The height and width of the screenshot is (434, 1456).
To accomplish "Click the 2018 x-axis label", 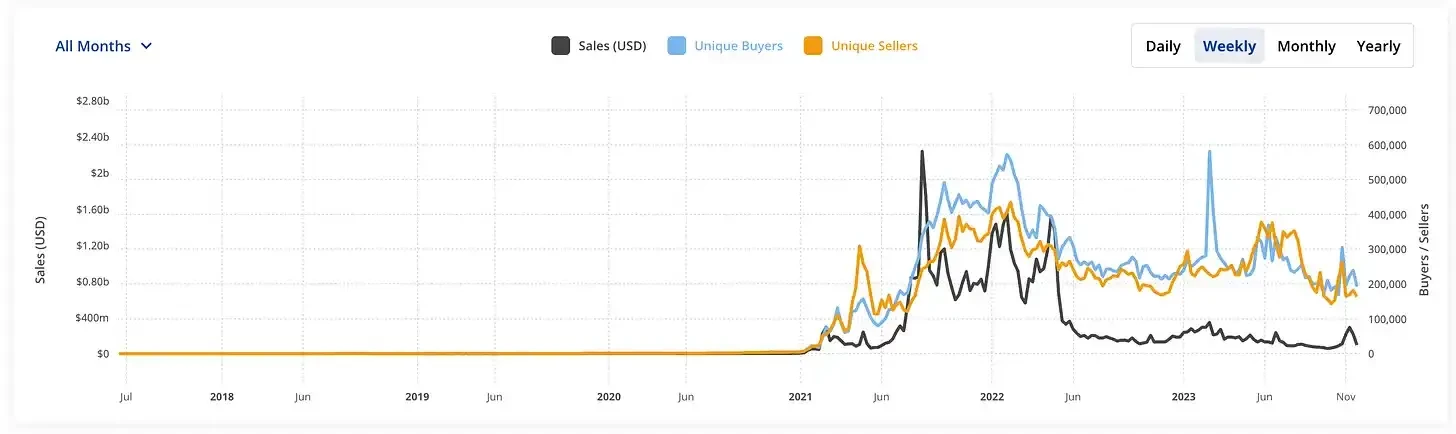I will tap(222, 396).
